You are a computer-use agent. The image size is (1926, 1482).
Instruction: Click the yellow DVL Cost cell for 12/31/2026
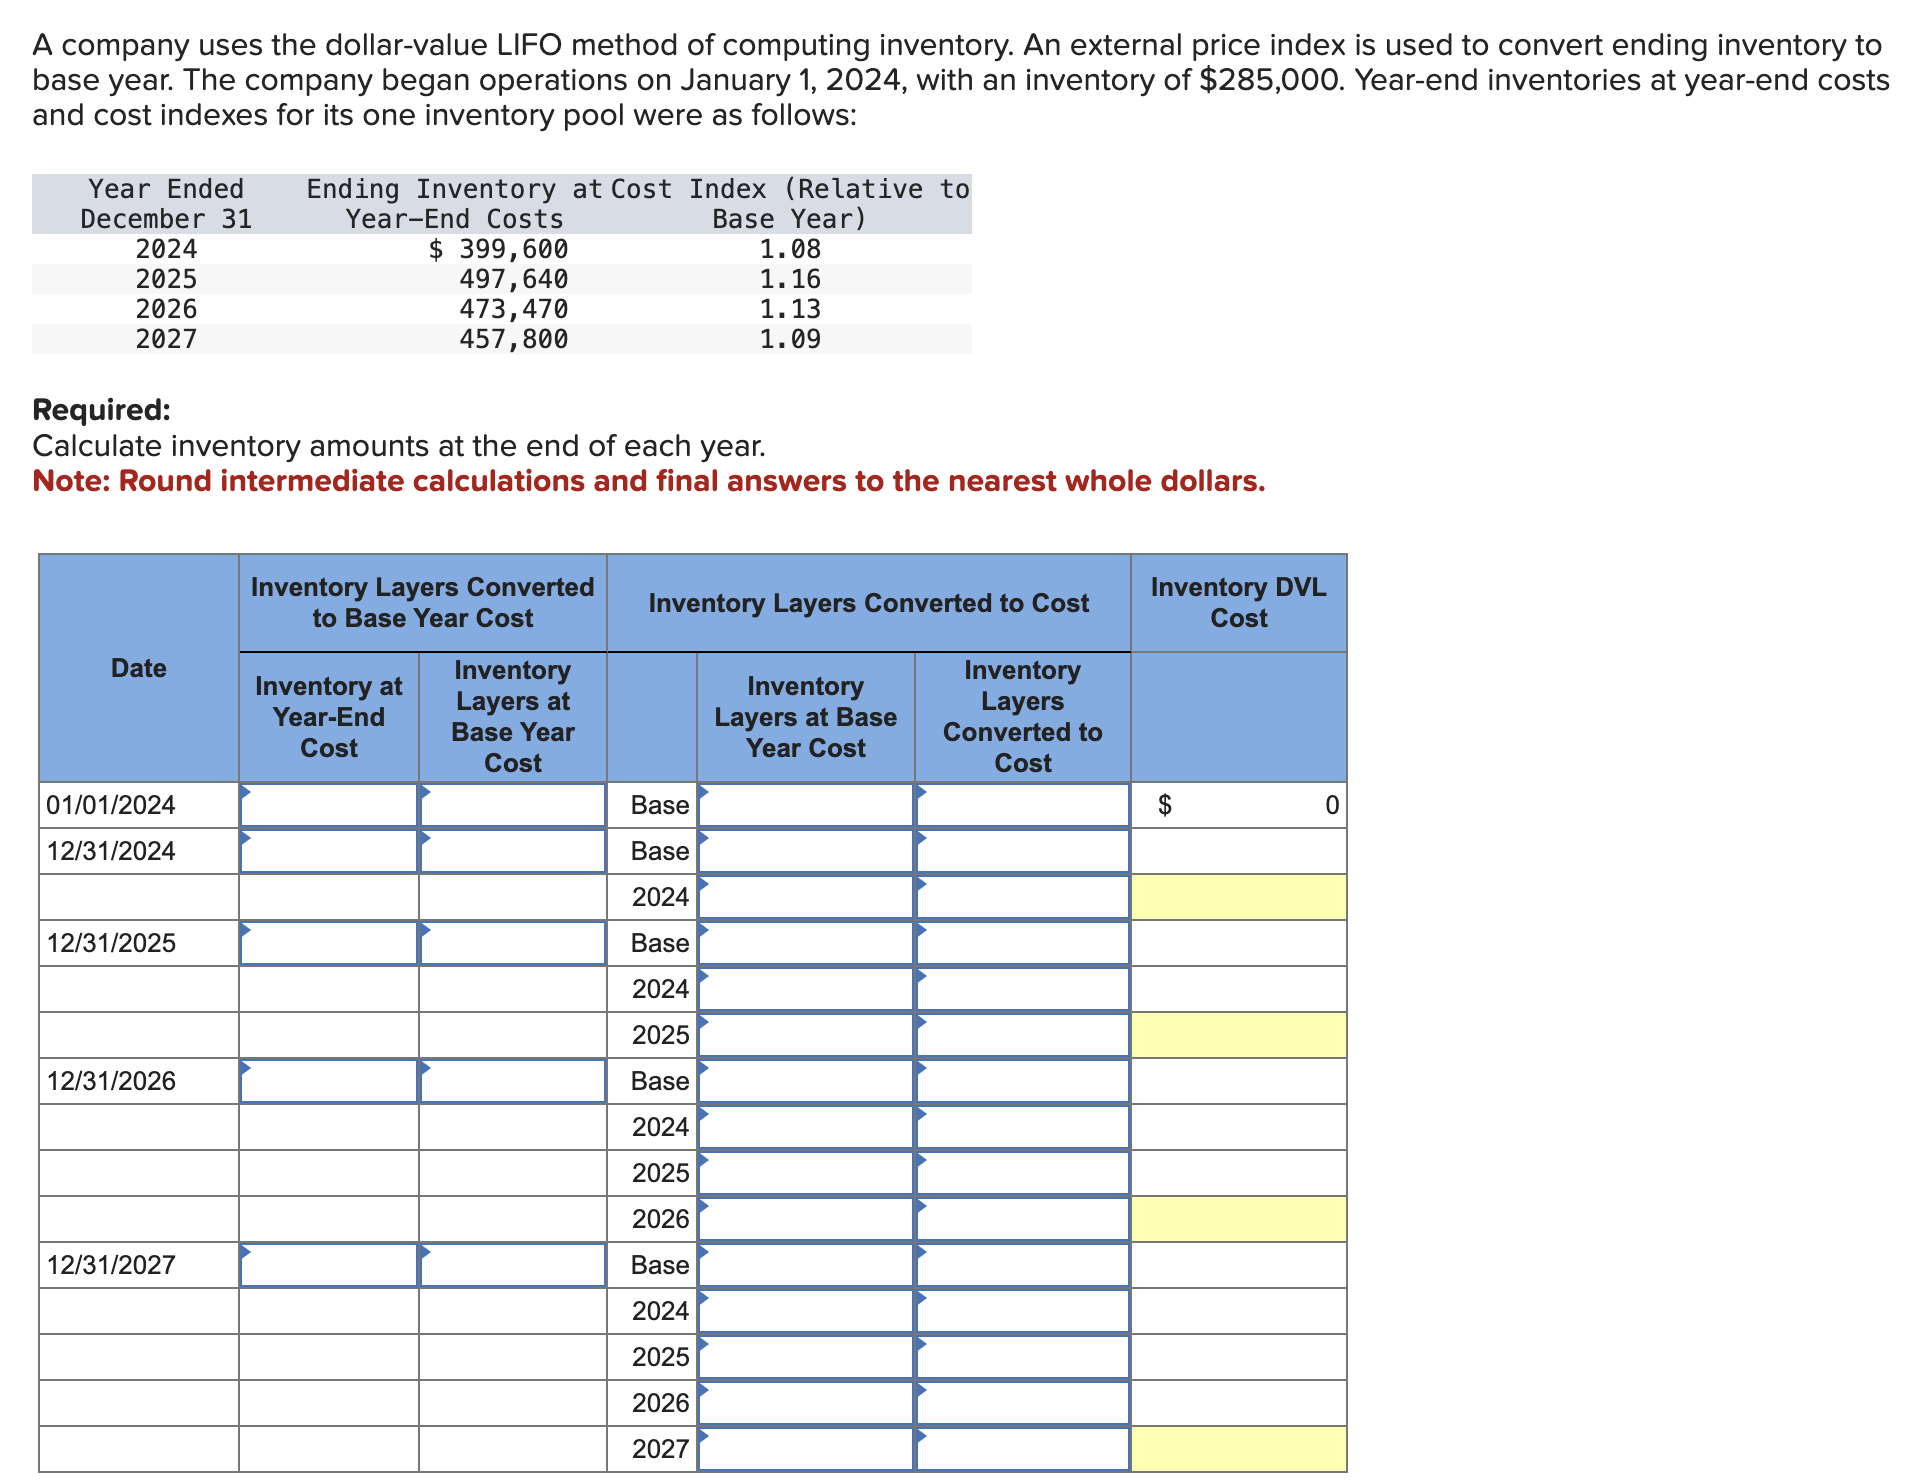coord(1238,1219)
